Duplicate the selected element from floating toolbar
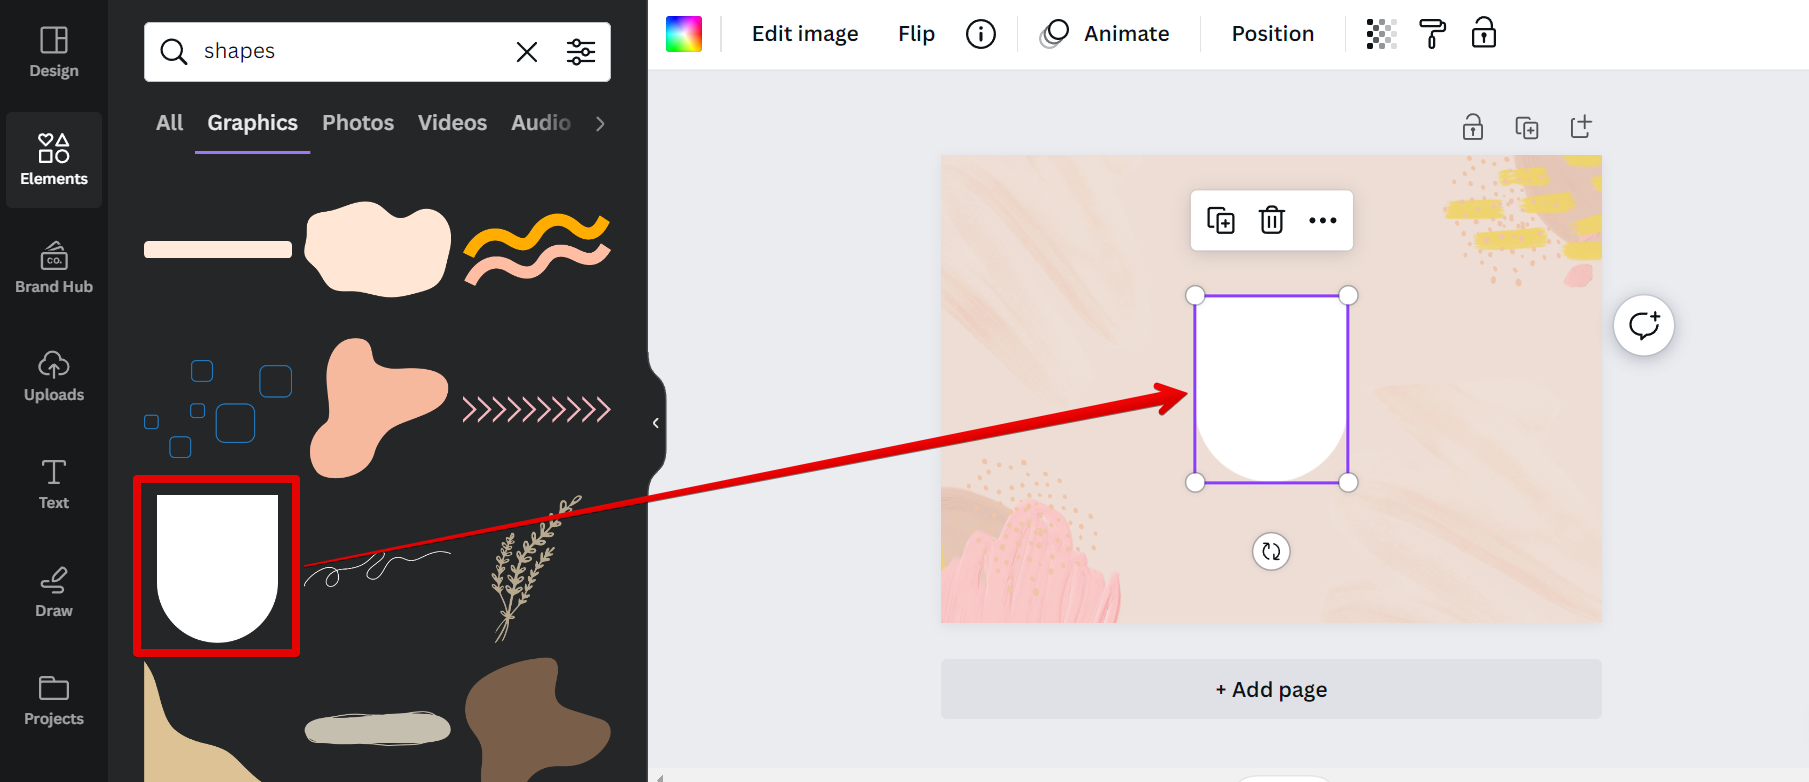Screen dimensions: 1809x782 pyautogui.click(x=1221, y=220)
